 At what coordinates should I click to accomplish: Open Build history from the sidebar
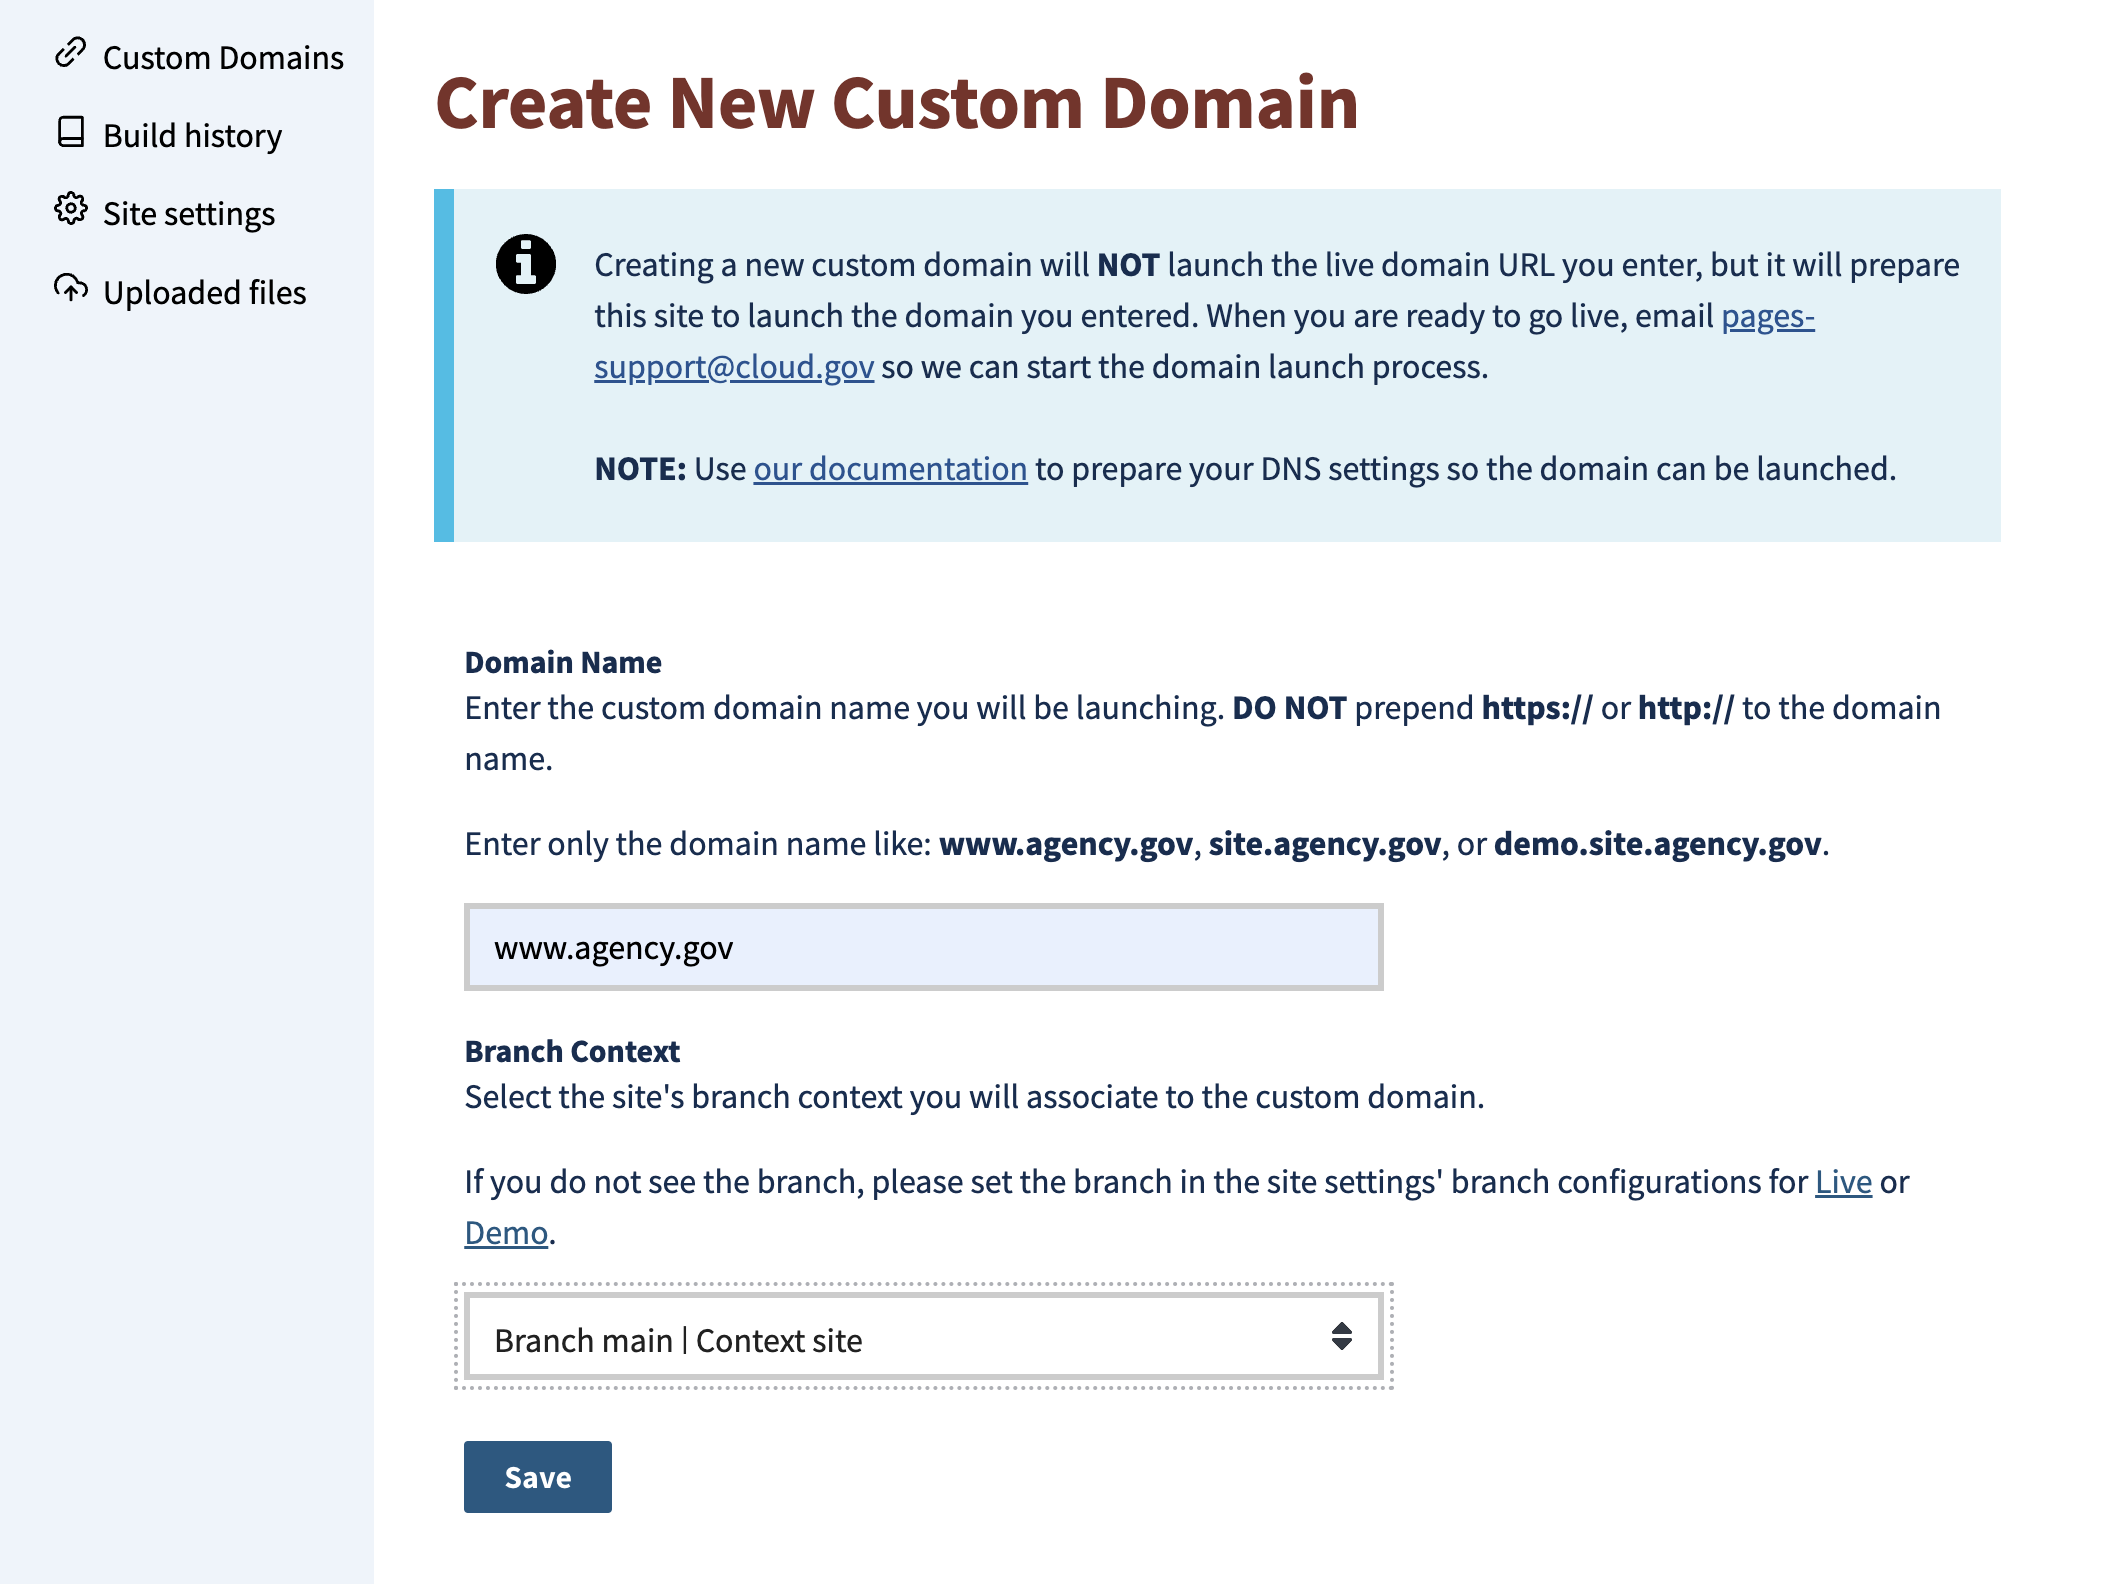[x=192, y=135]
